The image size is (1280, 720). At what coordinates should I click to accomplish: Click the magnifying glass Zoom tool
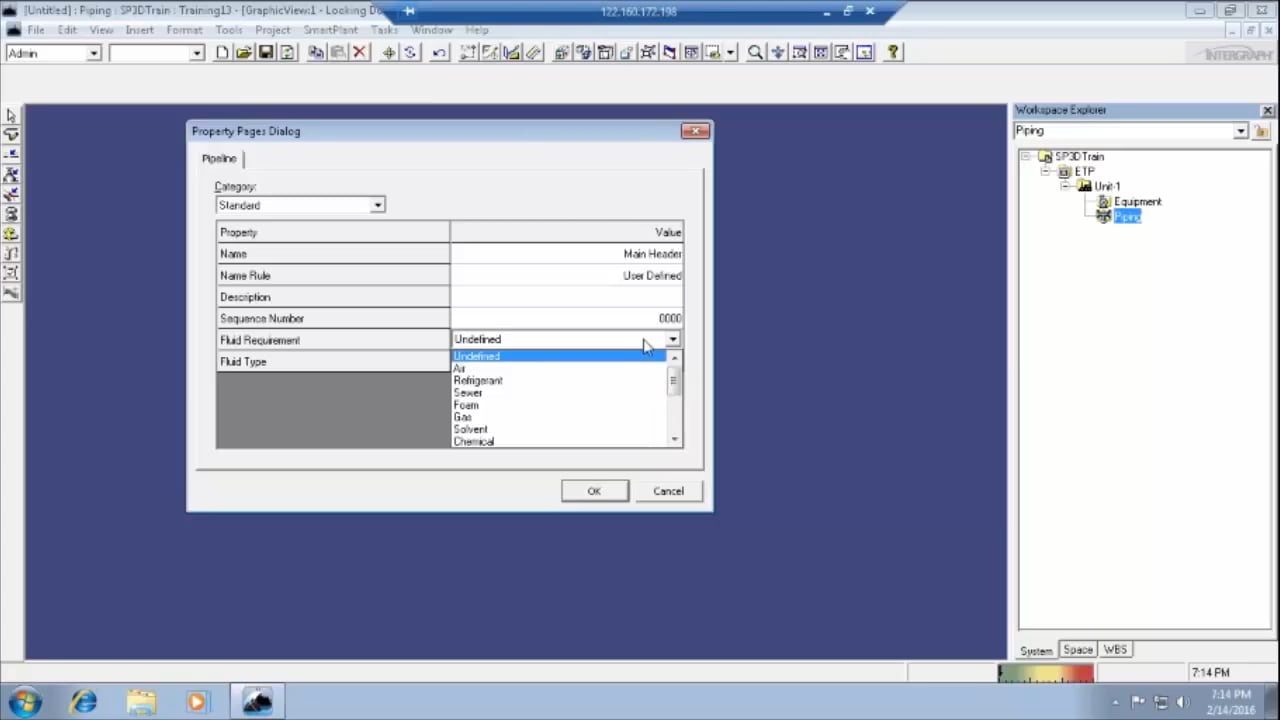[755, 53]
